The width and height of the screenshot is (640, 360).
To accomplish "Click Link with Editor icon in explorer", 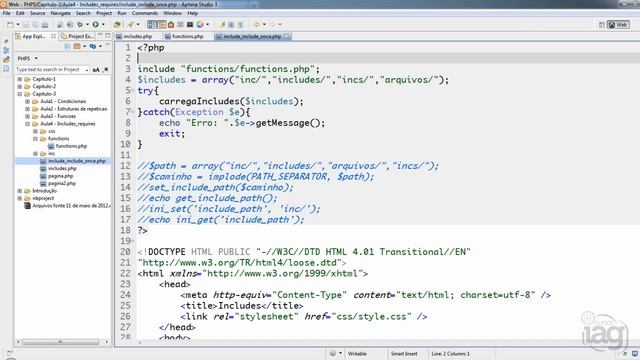I will coord(93,47).
